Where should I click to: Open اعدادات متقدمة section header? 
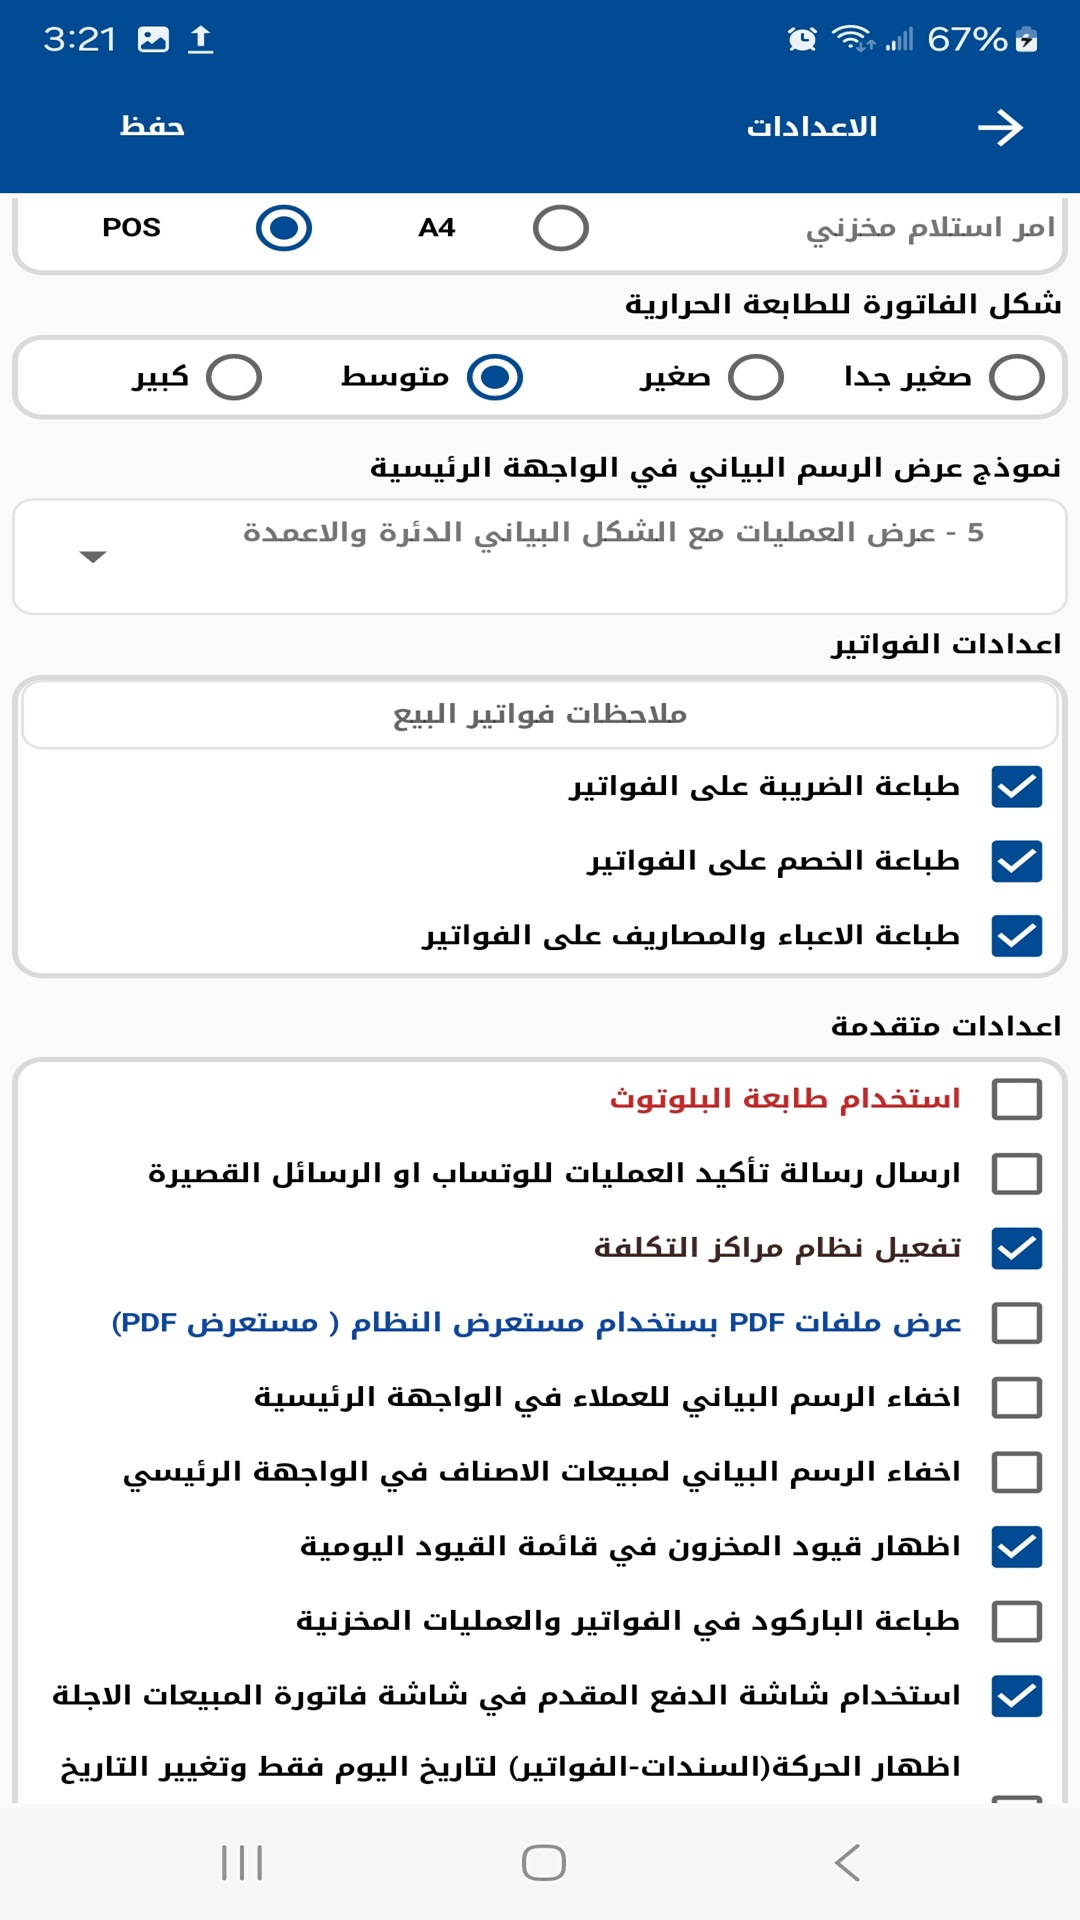pos(946,1023)
